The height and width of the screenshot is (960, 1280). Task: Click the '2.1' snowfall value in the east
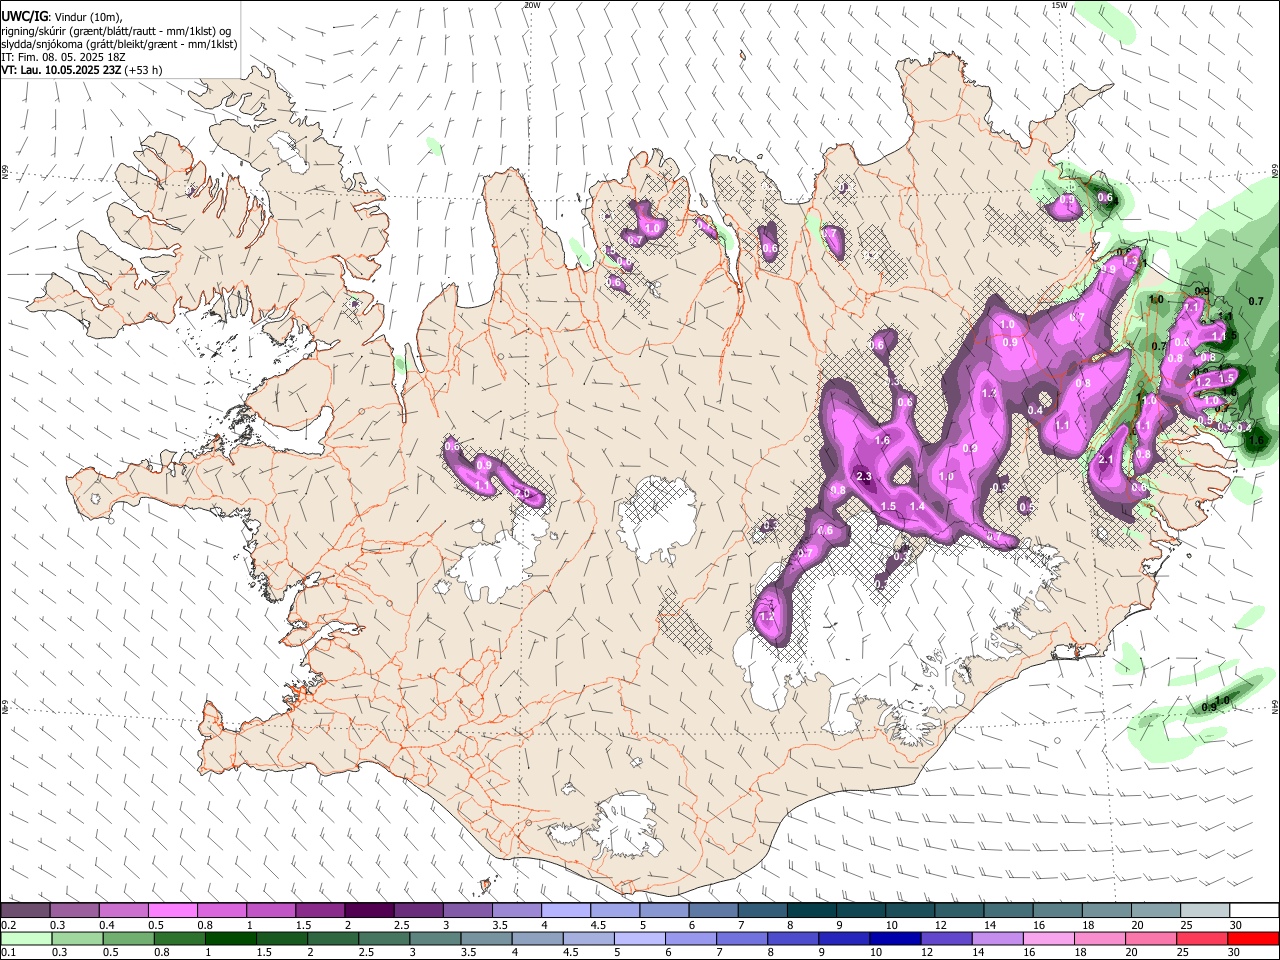pos(1106,460)
